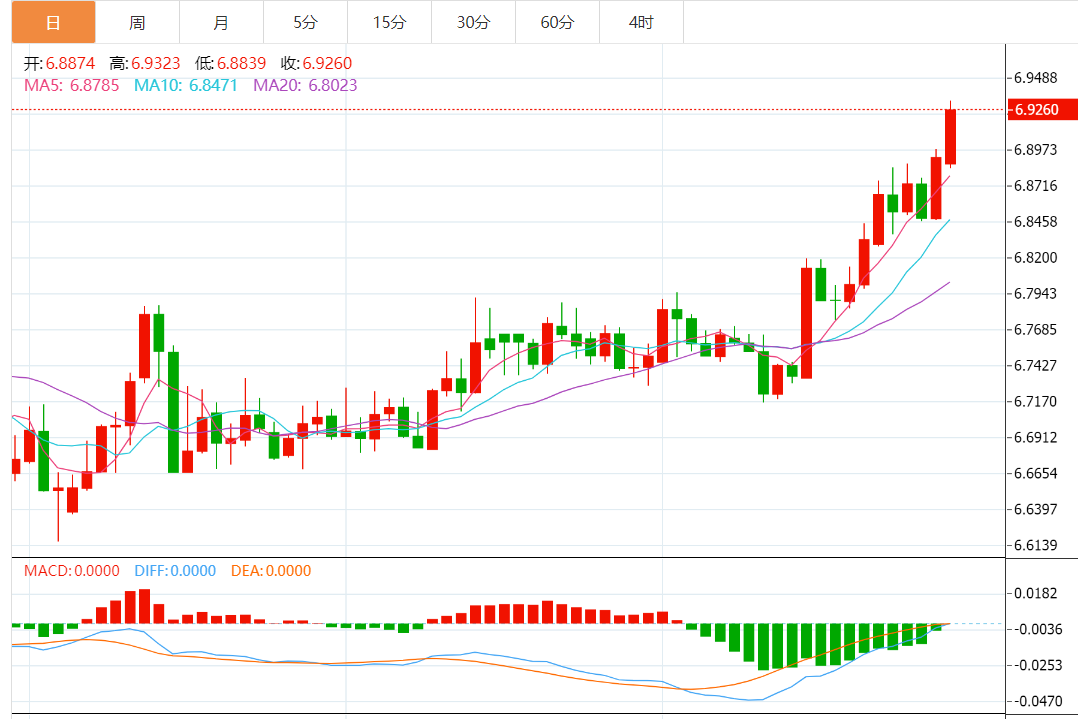Click the 6.8716 price axis label

[1035, 186]
